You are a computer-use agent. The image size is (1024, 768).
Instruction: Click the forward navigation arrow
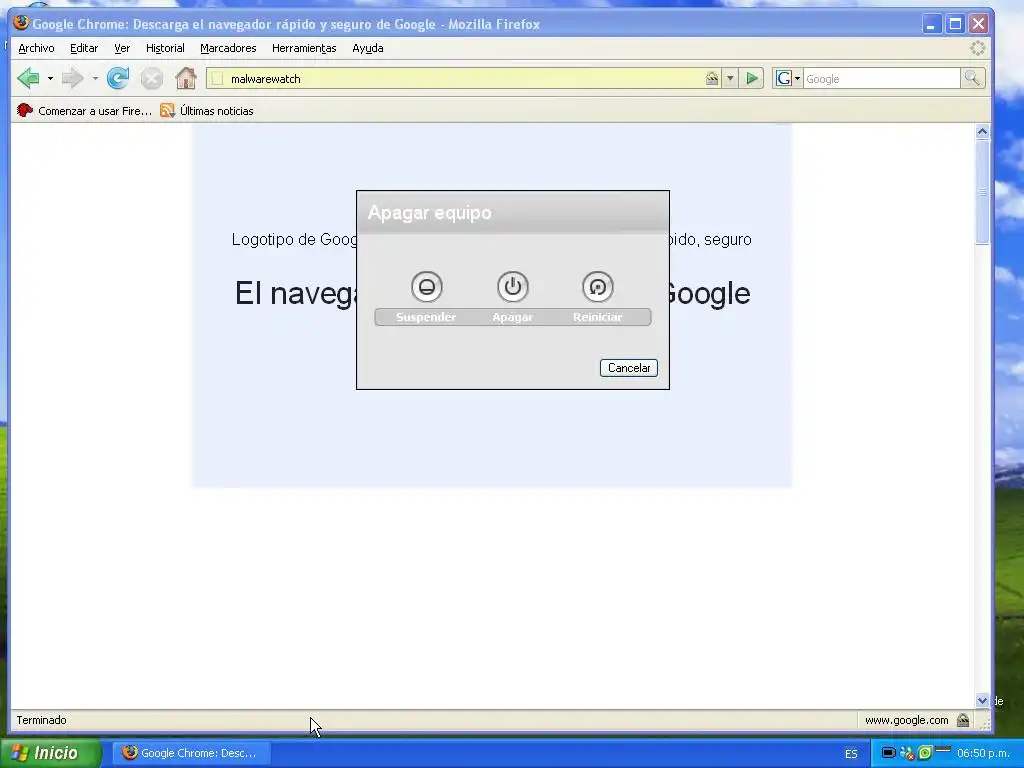pyautogui.click(x=72, y=79)
